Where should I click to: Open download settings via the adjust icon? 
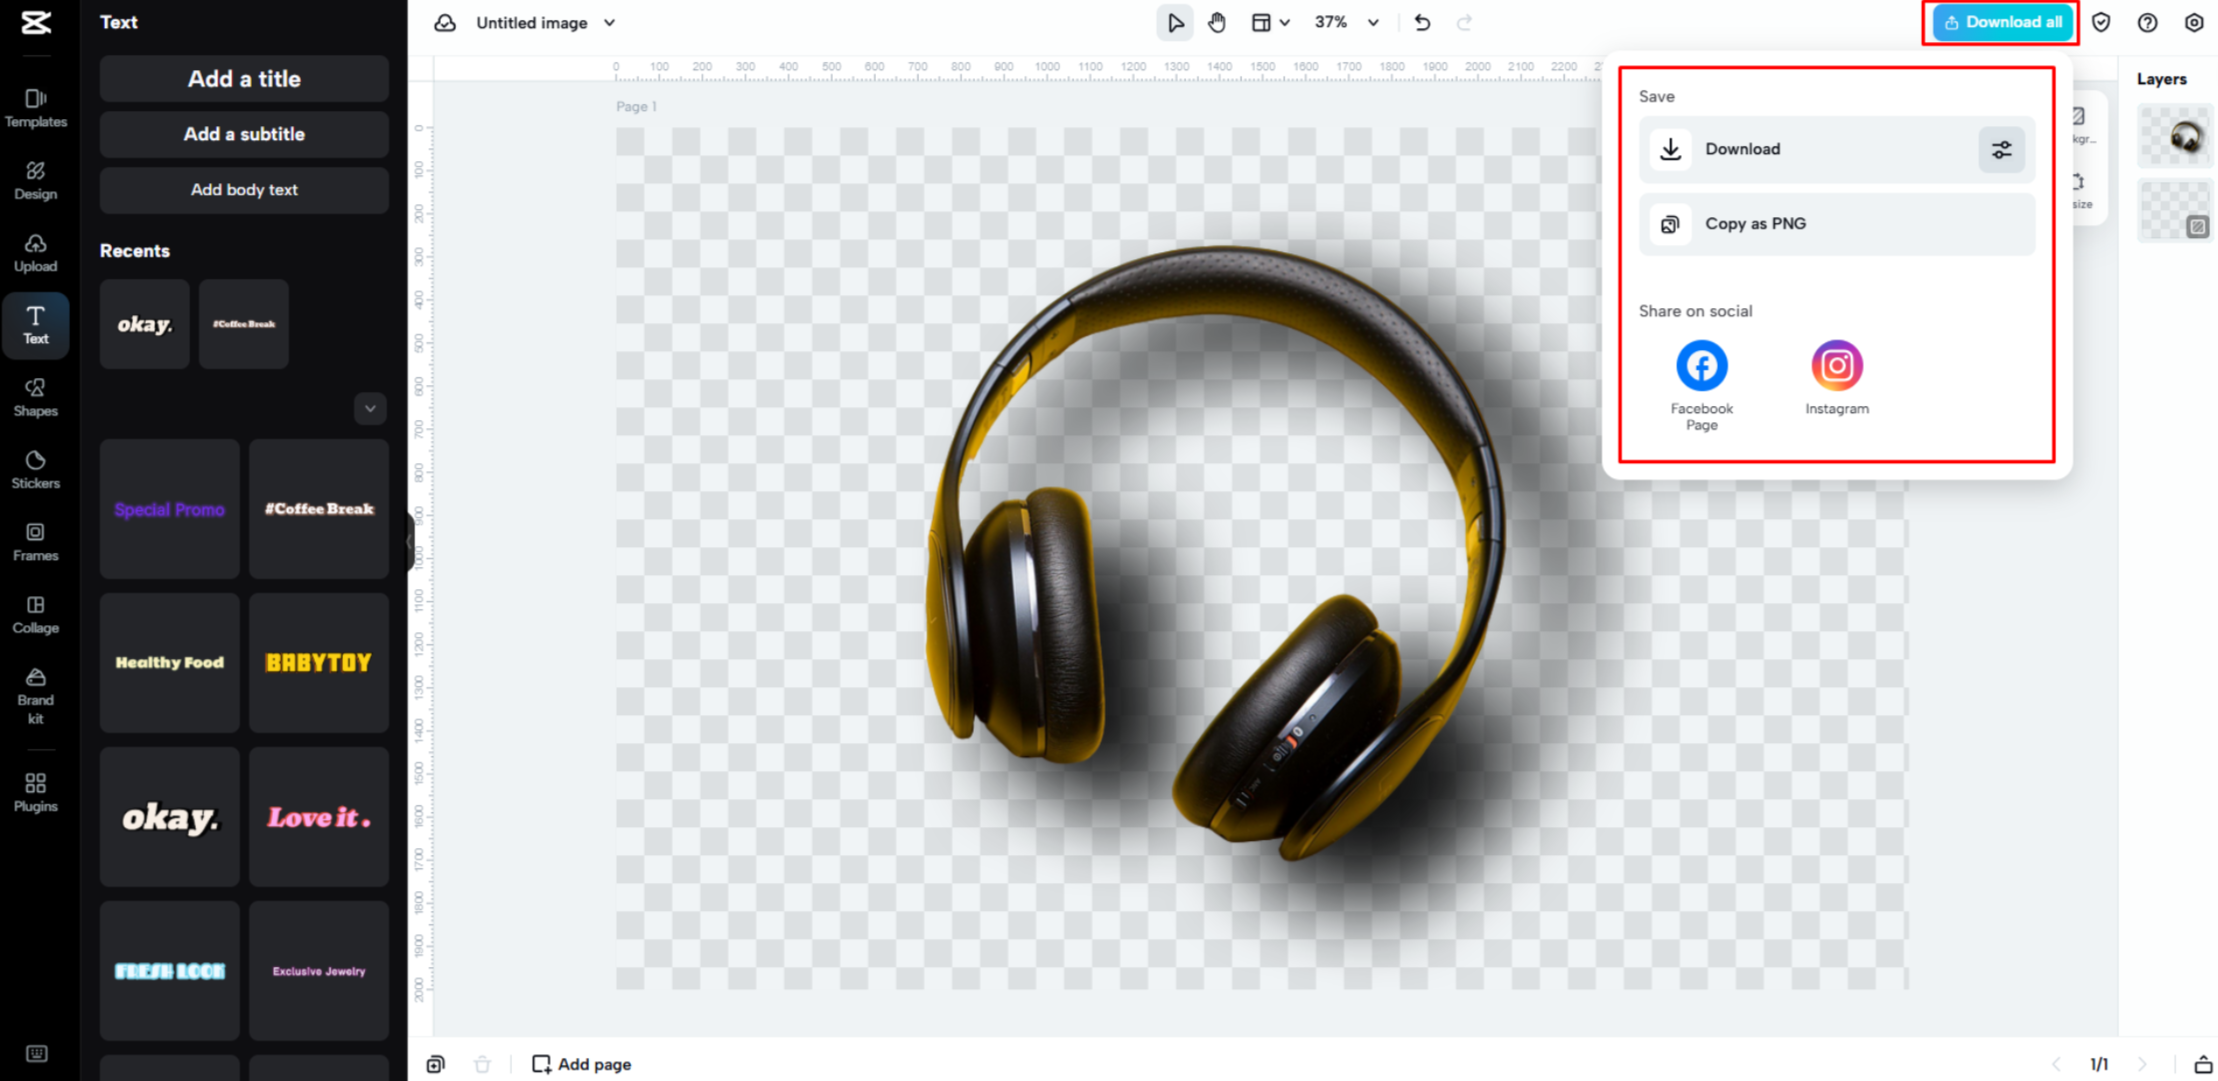tap(2000, 149)
